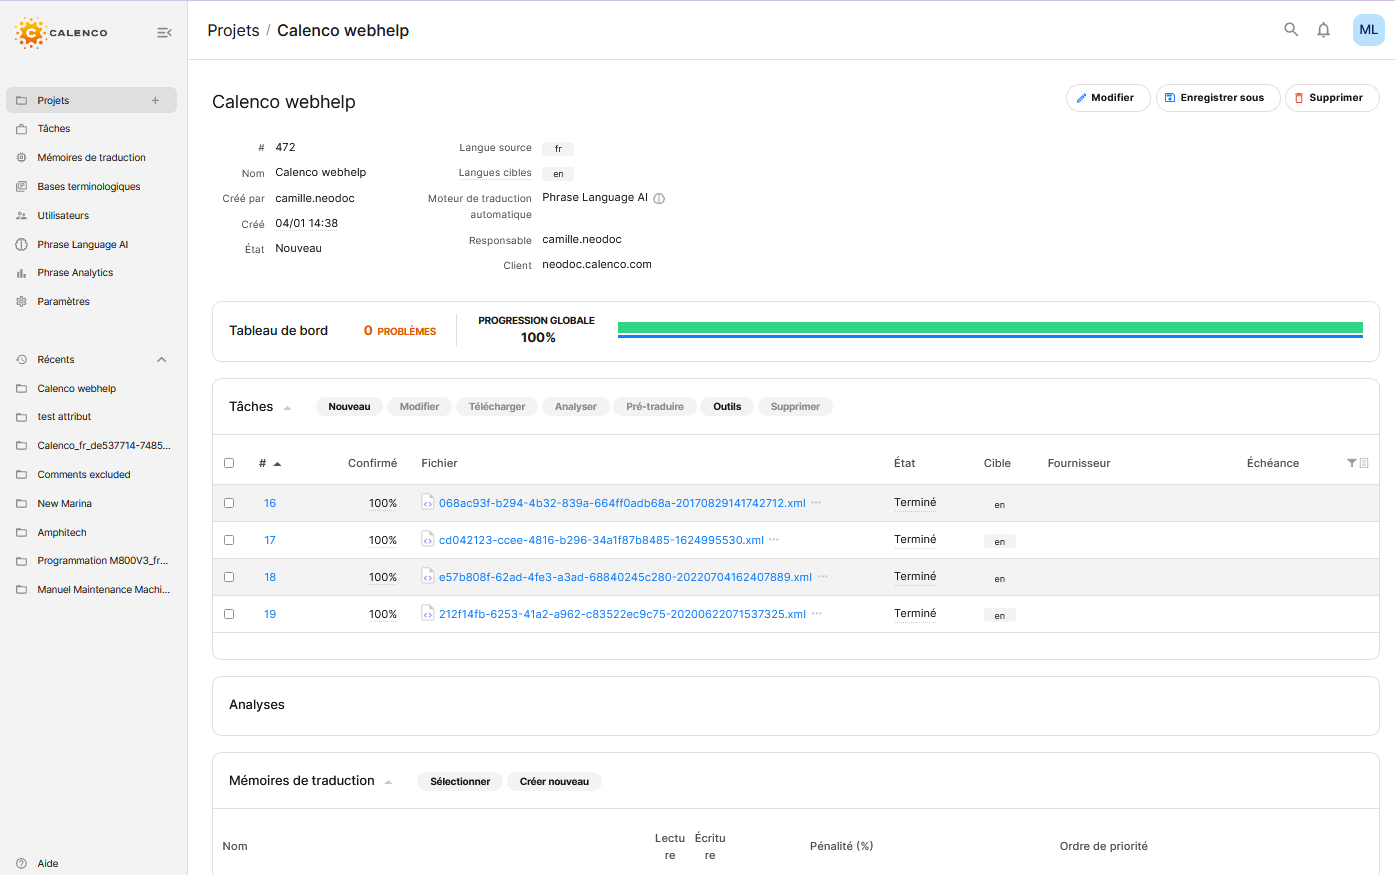Open more options dots for file 068ac93f
This screenshot has width=1395, height=875.
(x=816, y=502)
